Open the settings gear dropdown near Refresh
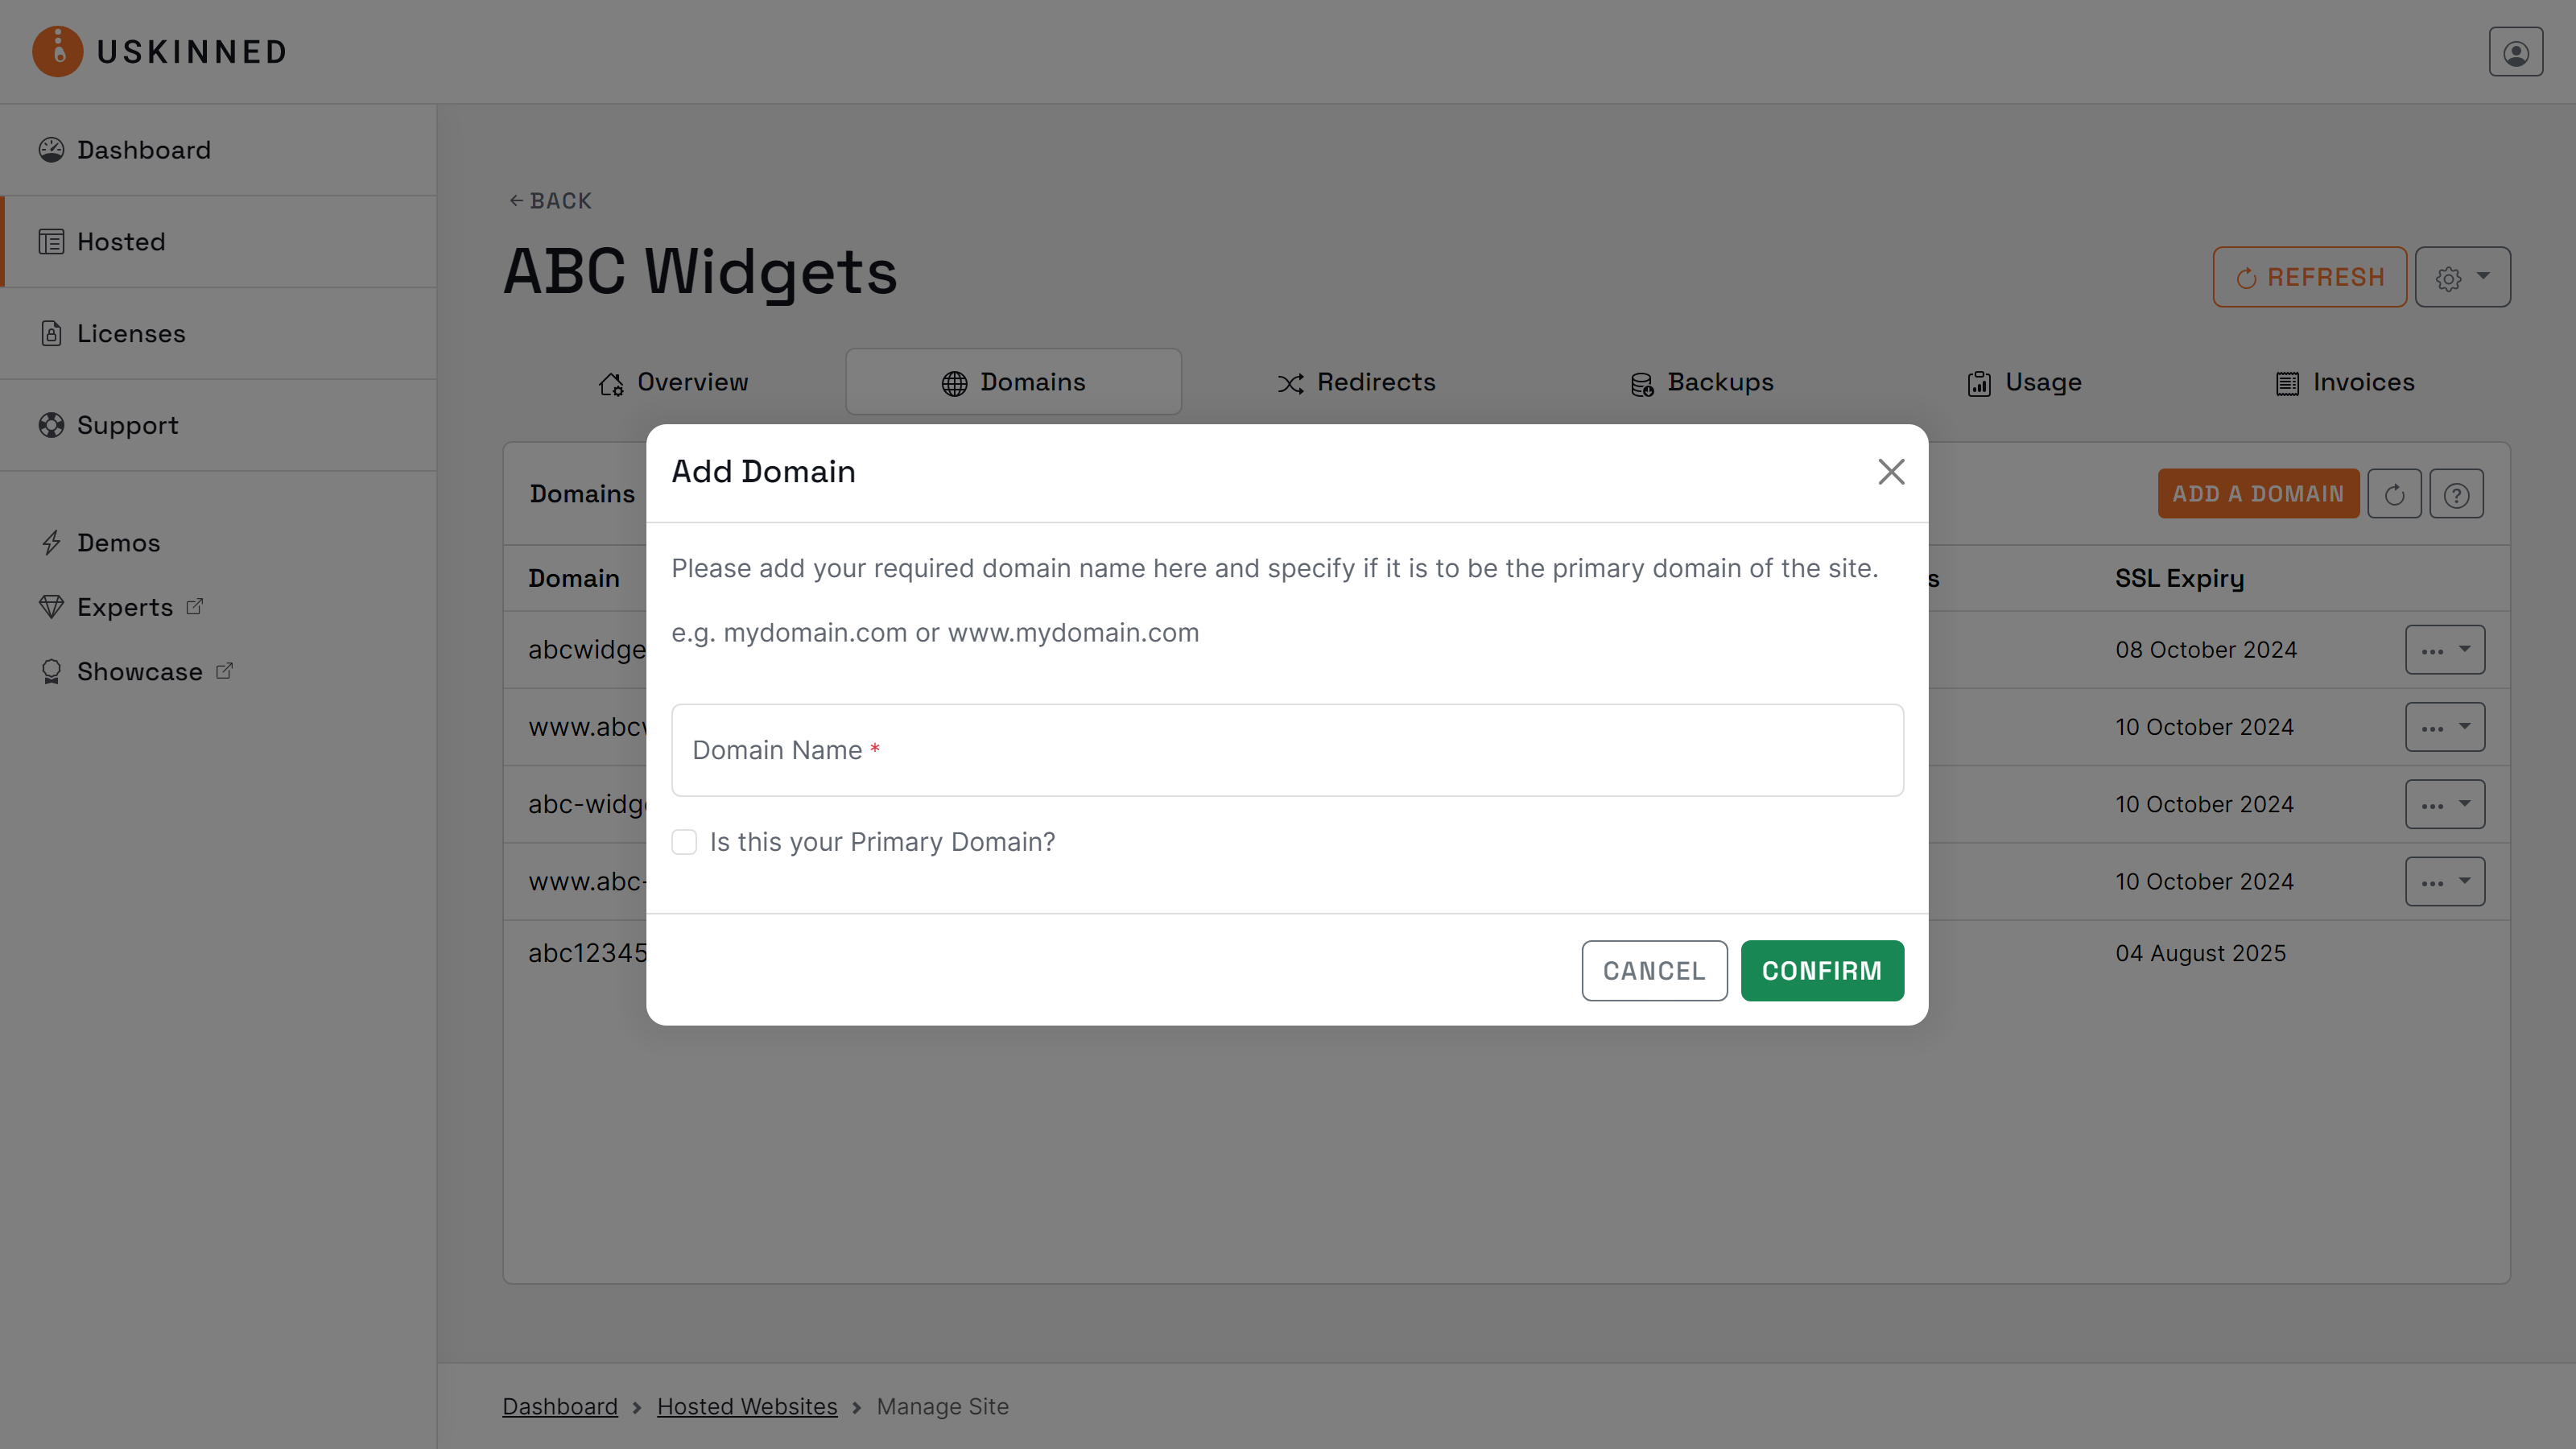 2462,277
